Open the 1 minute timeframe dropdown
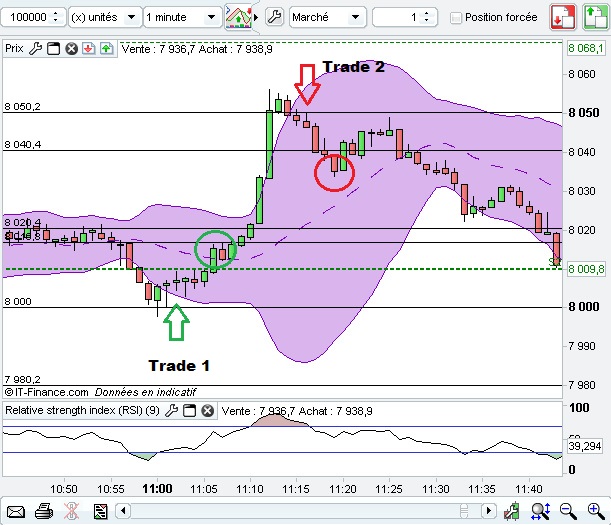 point(181,17)
